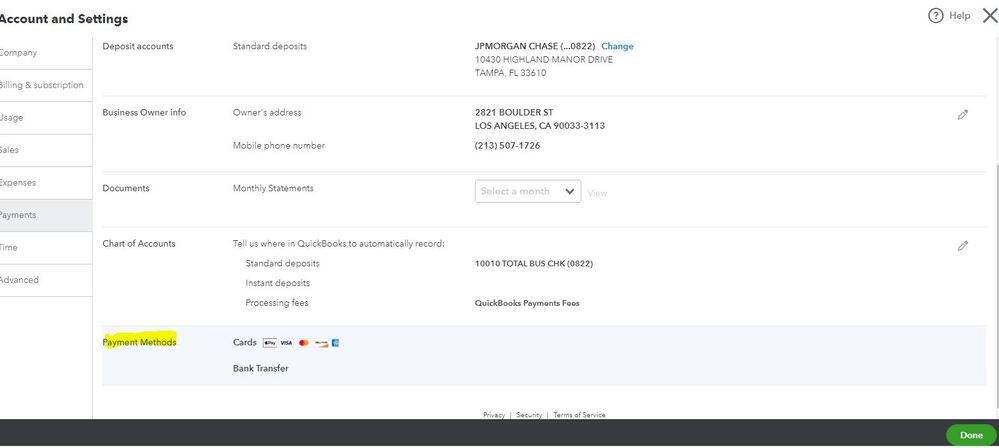This screenshot has width=999, height=448.
Task: Open the Terms of Service link
Action: point(579,415)
